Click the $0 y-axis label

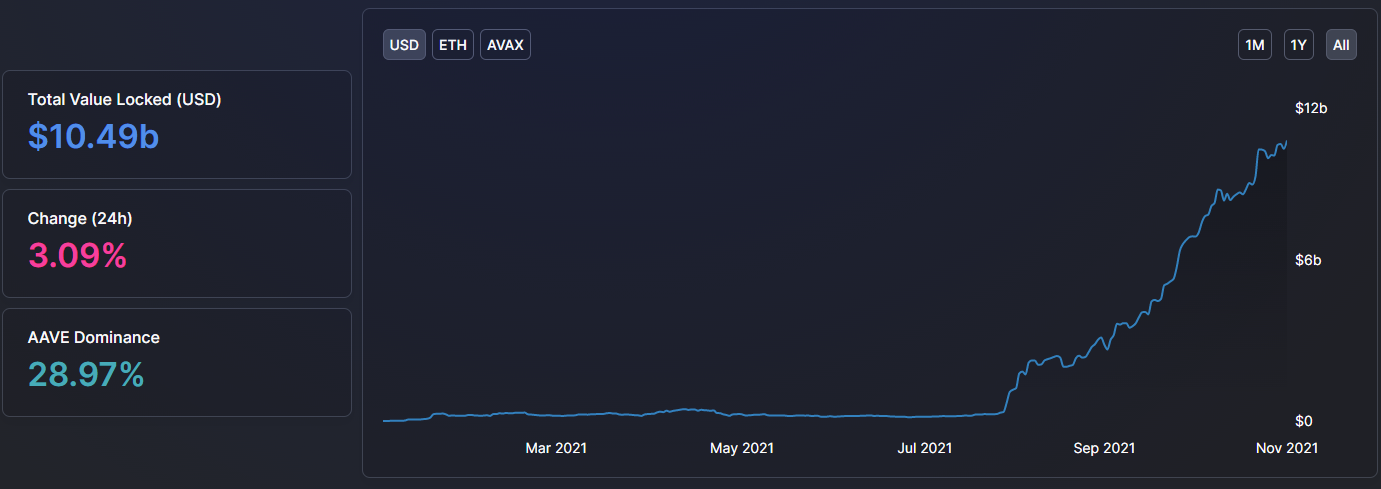(x=1305, y=421)
